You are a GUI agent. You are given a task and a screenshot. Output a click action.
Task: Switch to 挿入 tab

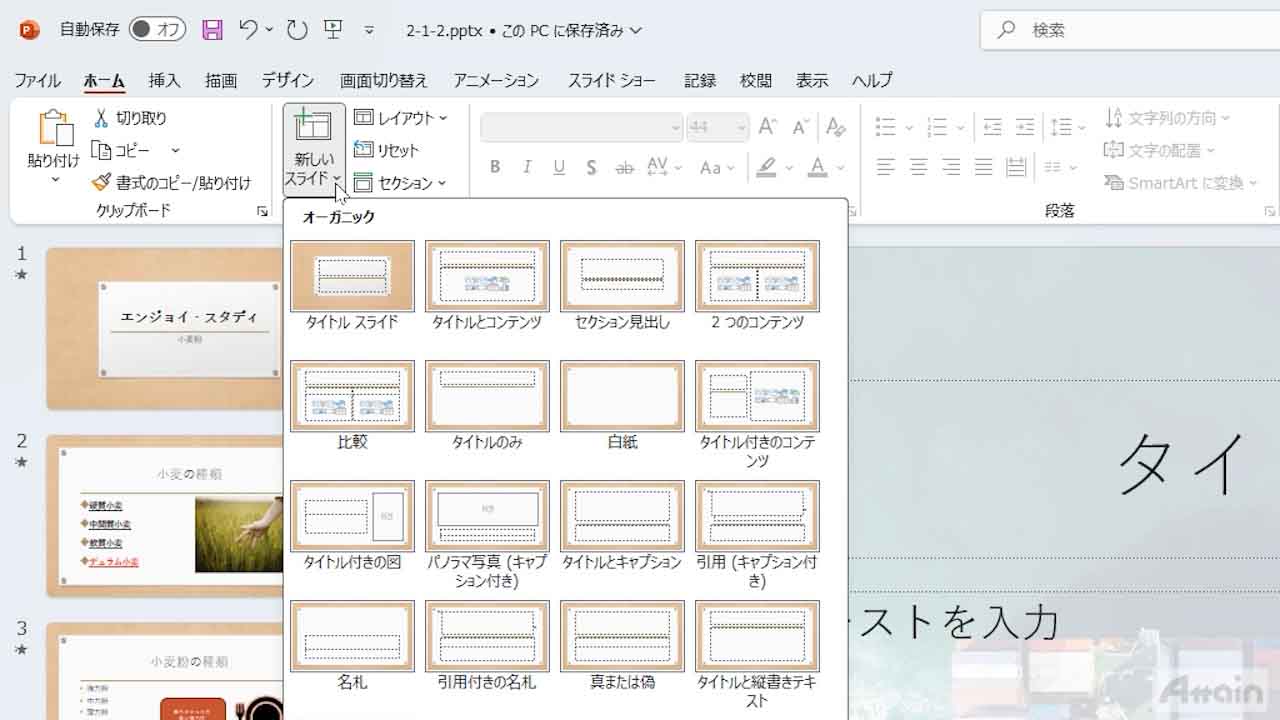click(x=164, y=80)
